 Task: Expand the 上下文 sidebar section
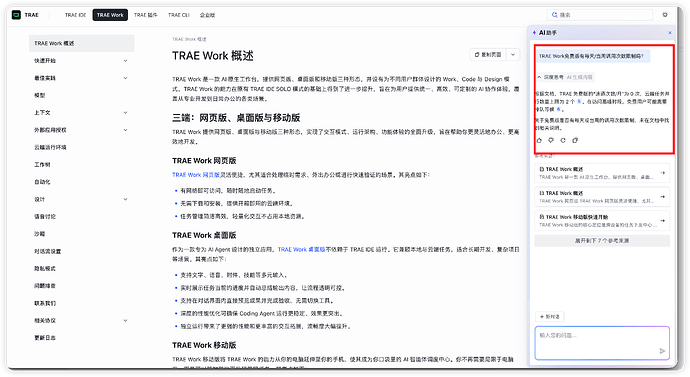point(125,113)
